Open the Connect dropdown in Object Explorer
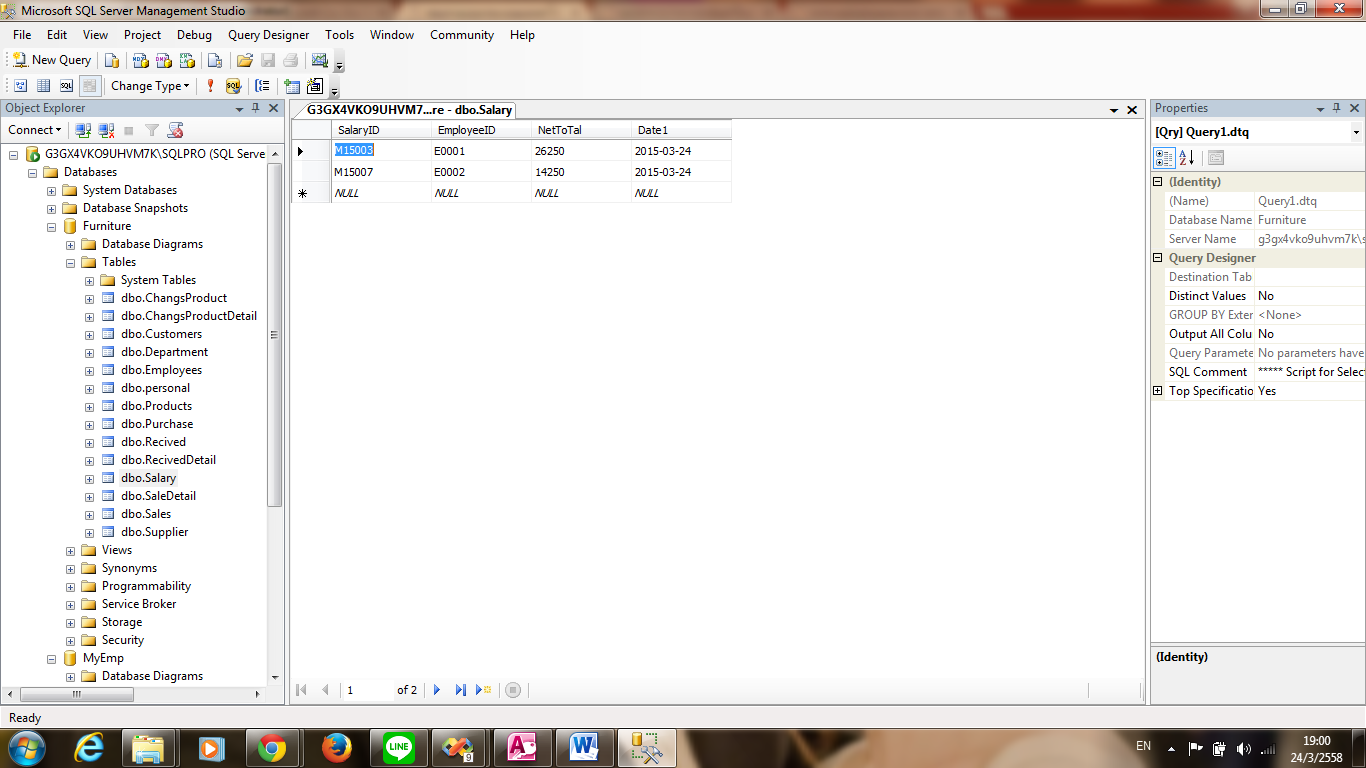 (x=35, y=130)
